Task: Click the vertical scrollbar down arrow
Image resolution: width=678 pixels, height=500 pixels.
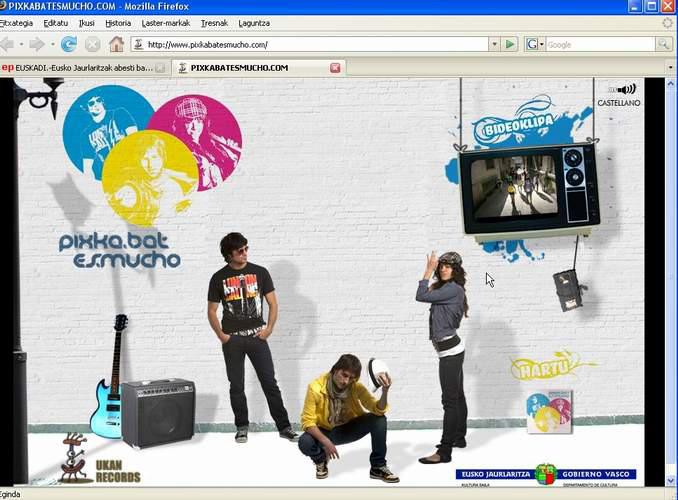Action: pos(671,480)
